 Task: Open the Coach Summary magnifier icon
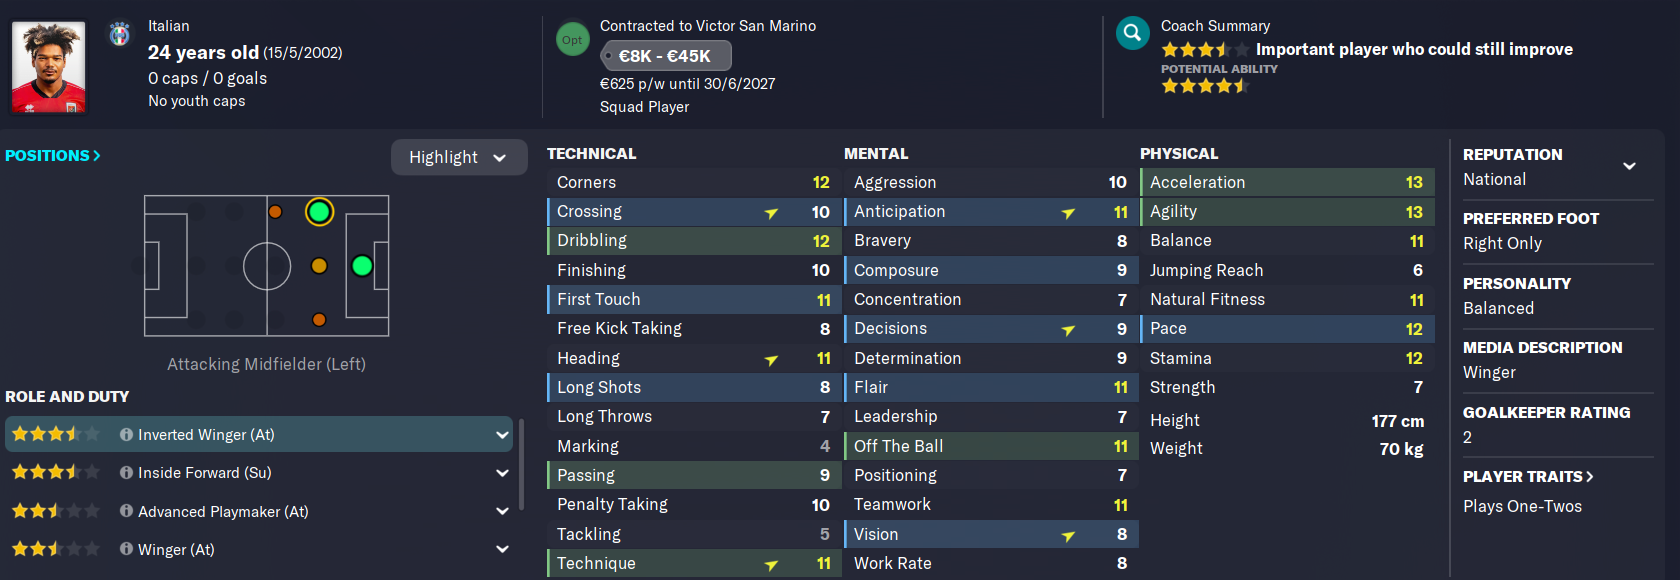(1132, 33)
